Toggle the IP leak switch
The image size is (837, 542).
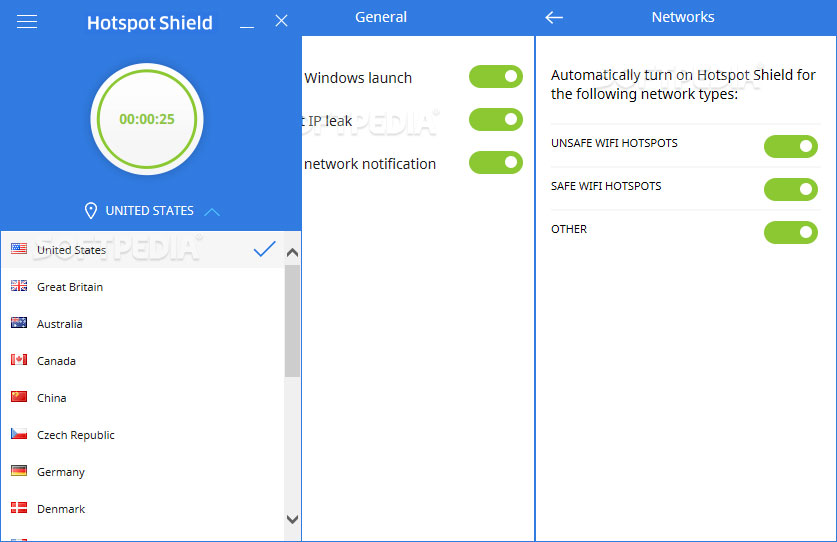click(495, 120)
